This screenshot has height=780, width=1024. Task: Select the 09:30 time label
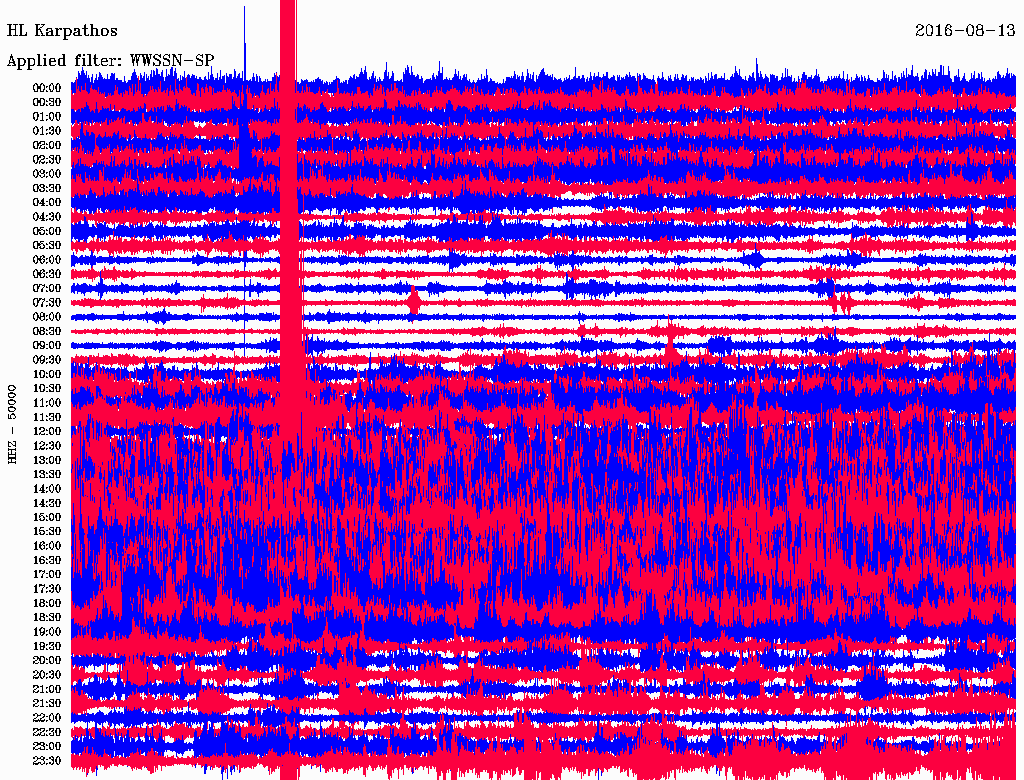point(47,360)
